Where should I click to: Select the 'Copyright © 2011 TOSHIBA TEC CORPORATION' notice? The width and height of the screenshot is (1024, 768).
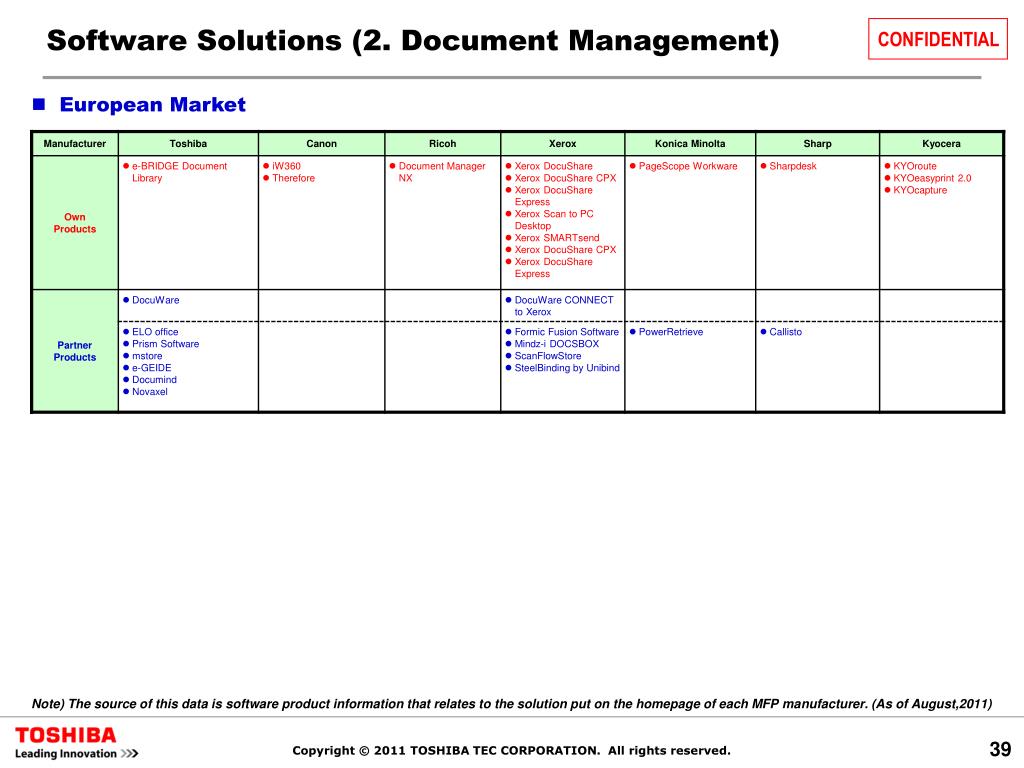coord(511,750)
